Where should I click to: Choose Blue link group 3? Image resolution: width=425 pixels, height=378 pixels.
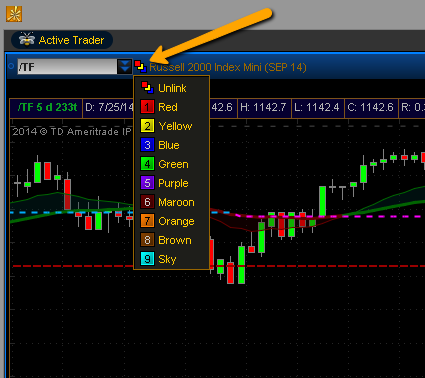coord(171,145)
